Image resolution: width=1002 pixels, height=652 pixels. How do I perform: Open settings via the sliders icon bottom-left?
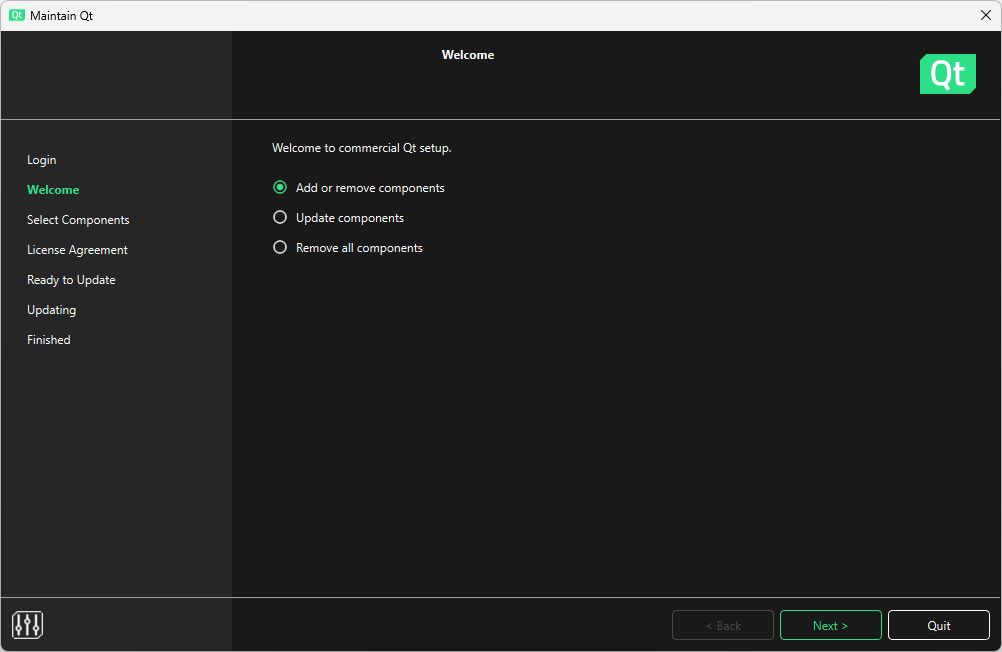point(27,624)
